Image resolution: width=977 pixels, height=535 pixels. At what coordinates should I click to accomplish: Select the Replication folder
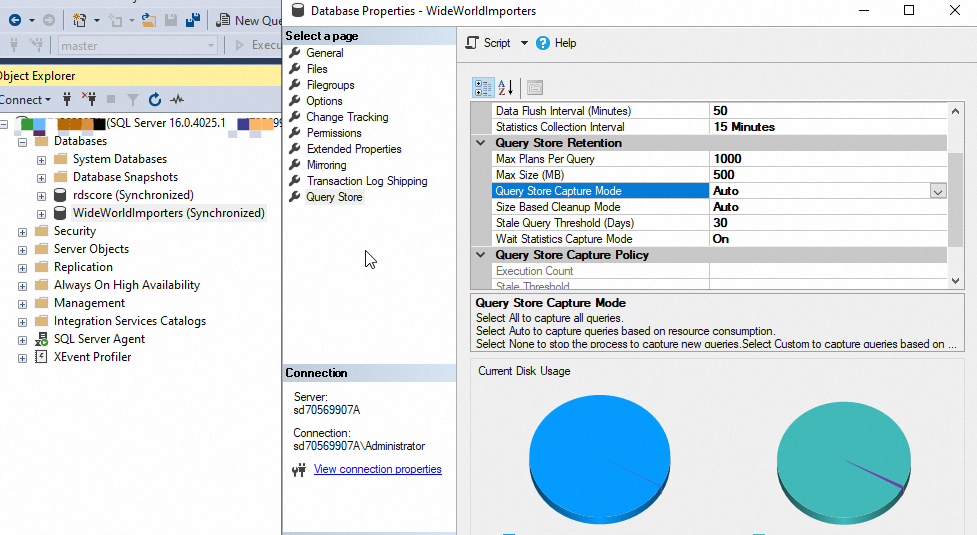point(83,267)
